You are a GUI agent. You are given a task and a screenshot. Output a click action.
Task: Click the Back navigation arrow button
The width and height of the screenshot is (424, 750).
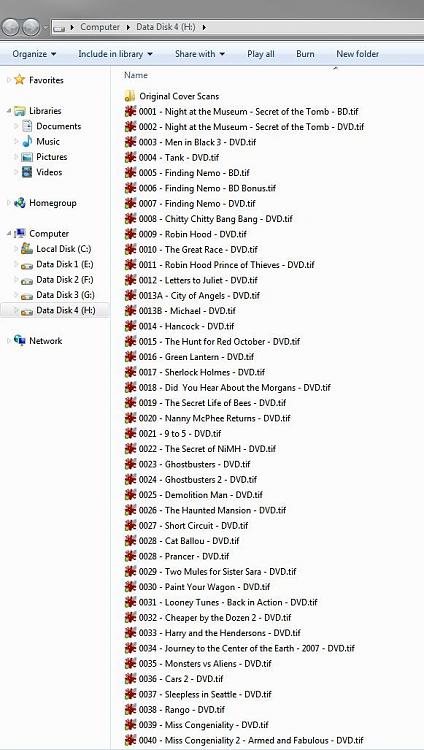pyautogui.click(x=11, y=27)
